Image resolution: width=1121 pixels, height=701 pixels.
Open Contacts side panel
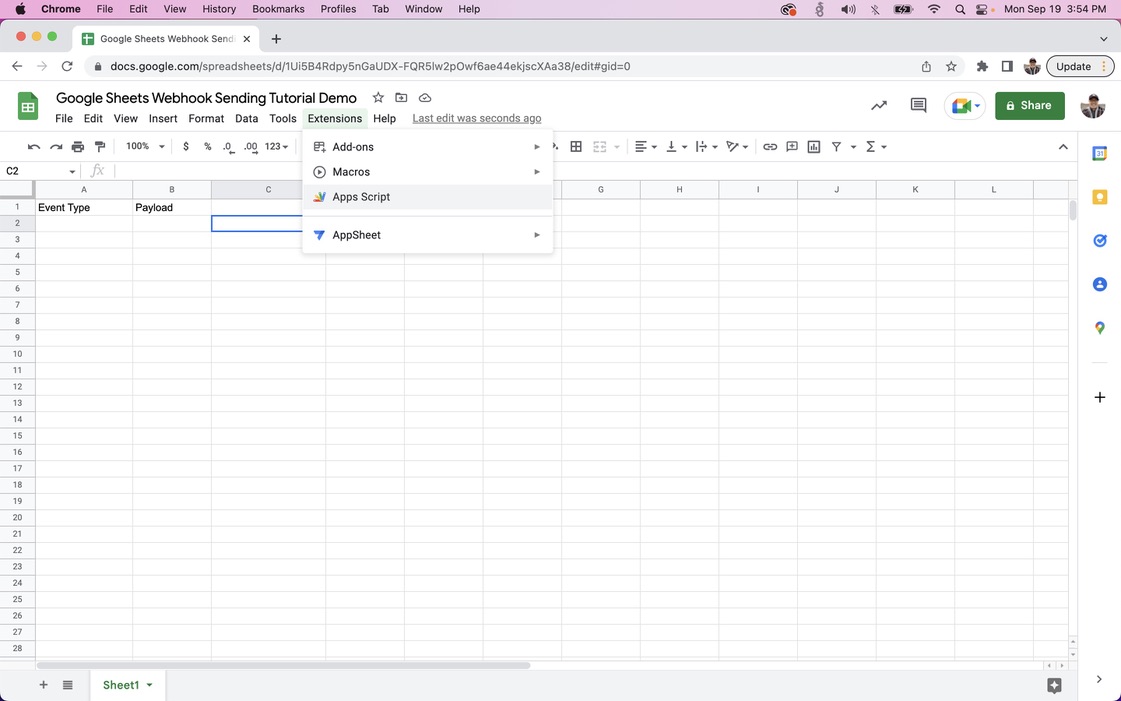1100,284
